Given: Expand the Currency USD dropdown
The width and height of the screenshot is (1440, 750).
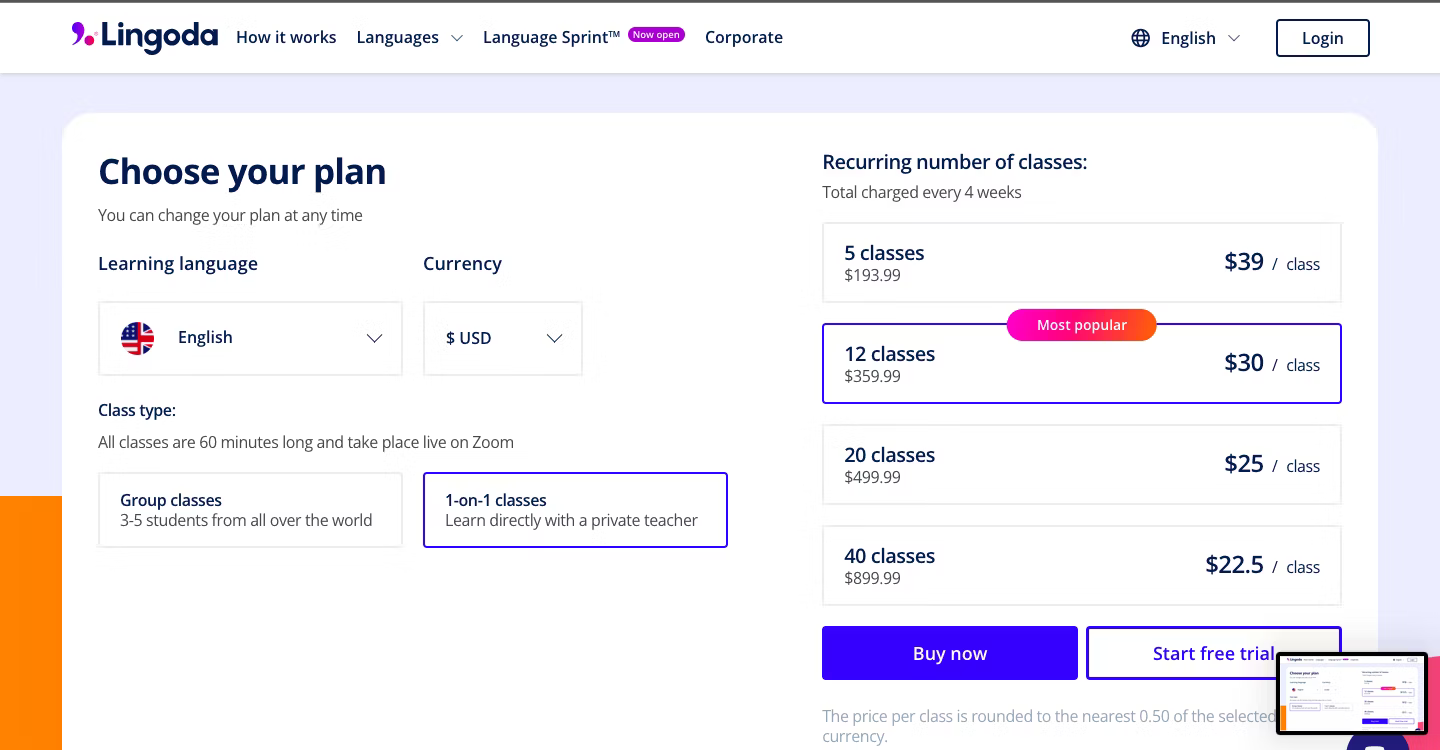Looking at the screenshot, I should 503,338.
